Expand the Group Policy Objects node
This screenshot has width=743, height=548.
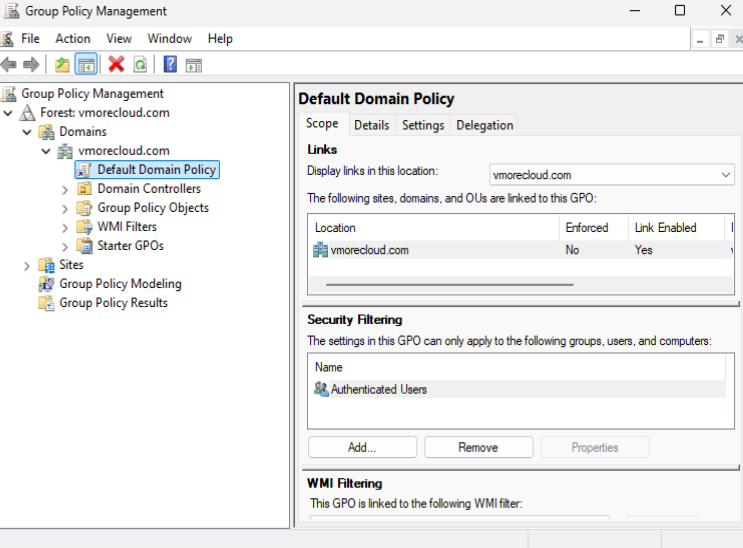point(65,209)
